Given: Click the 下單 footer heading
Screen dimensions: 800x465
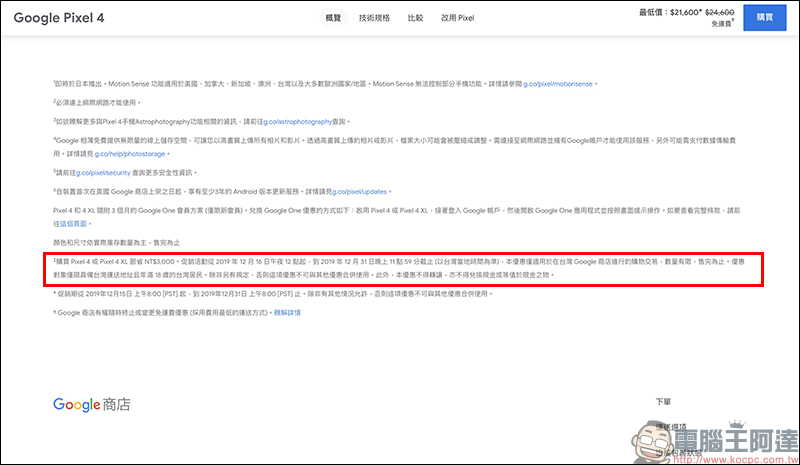Looking at the screenshot, I should pos(663,402).
